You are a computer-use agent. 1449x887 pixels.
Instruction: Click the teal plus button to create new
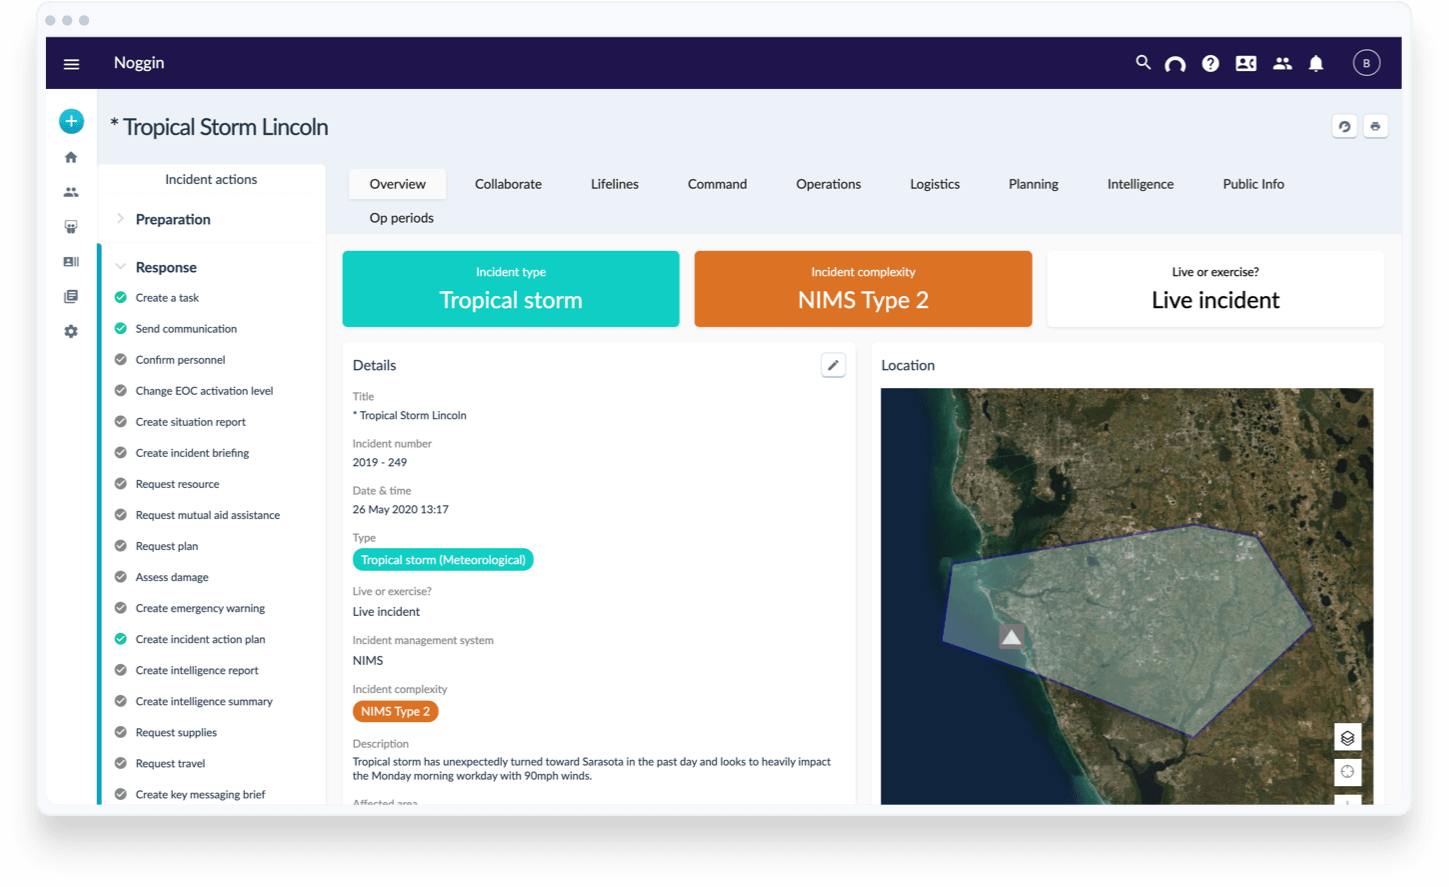pos(71,121)
